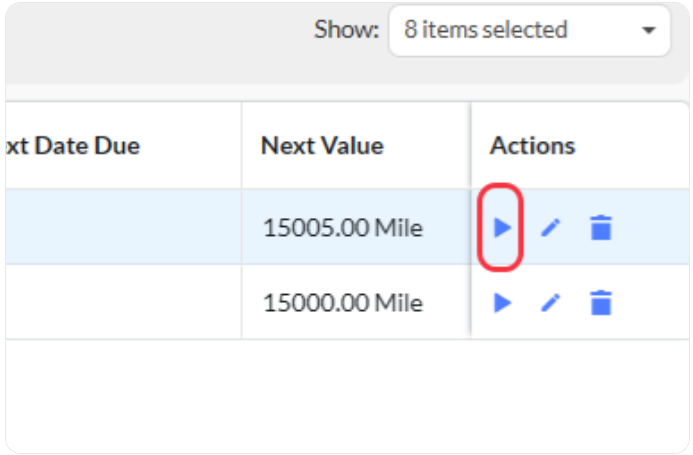
Task: Click empty Next Date Due cell in second row
Action: coord(120,301)
